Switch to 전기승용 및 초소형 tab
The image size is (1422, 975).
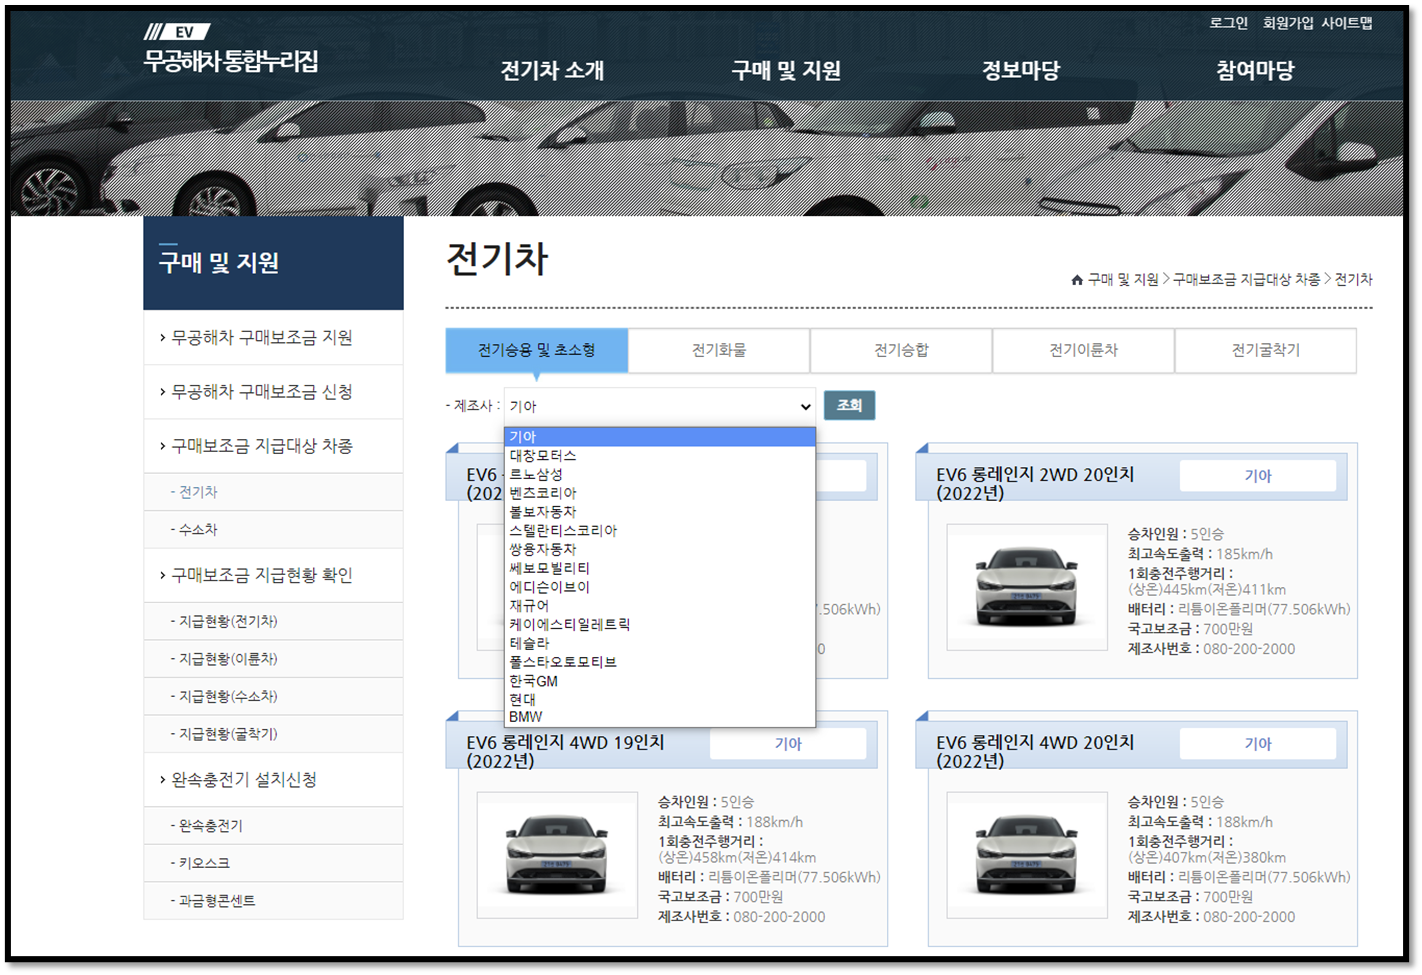click(537, 350)
